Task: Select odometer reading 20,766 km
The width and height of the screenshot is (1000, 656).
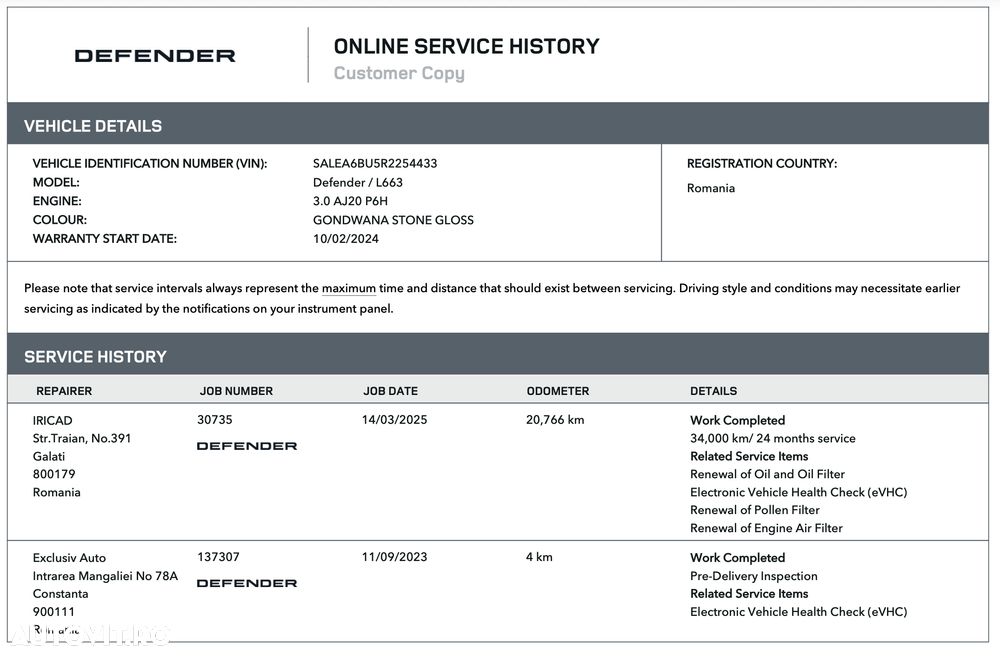Action: pyautogui.click(x=555, y=420)
